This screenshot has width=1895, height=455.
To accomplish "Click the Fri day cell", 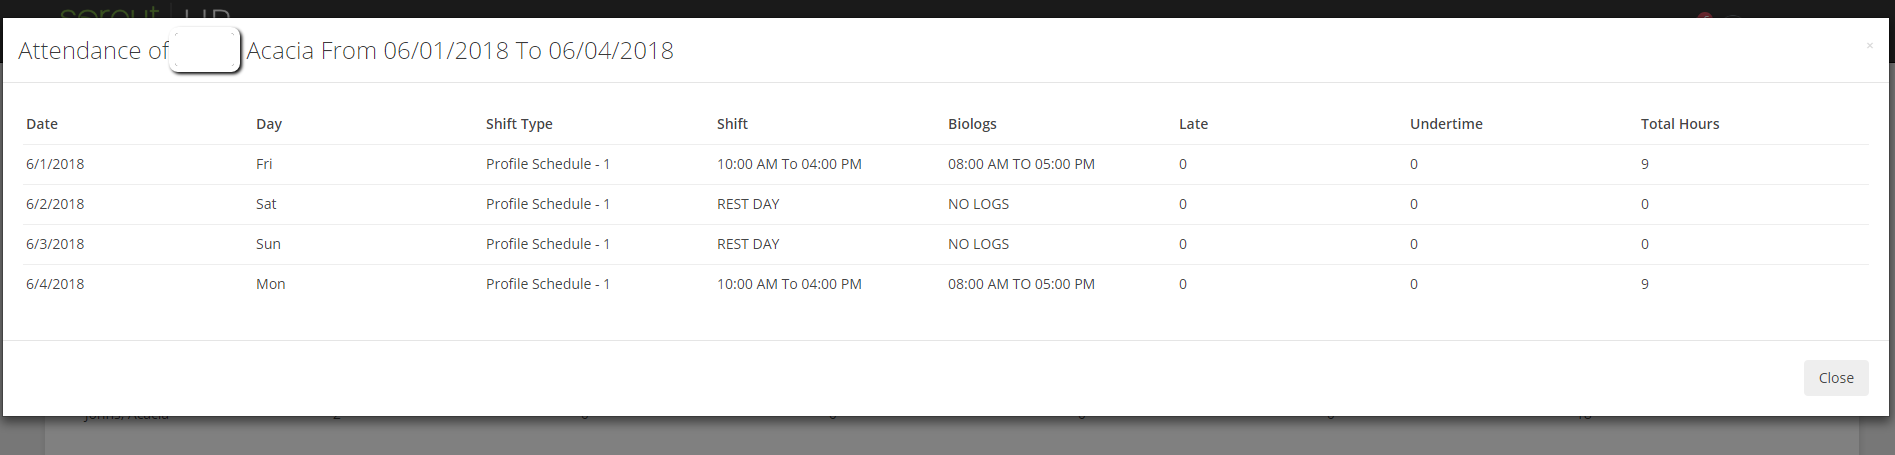I will [264, 164].
